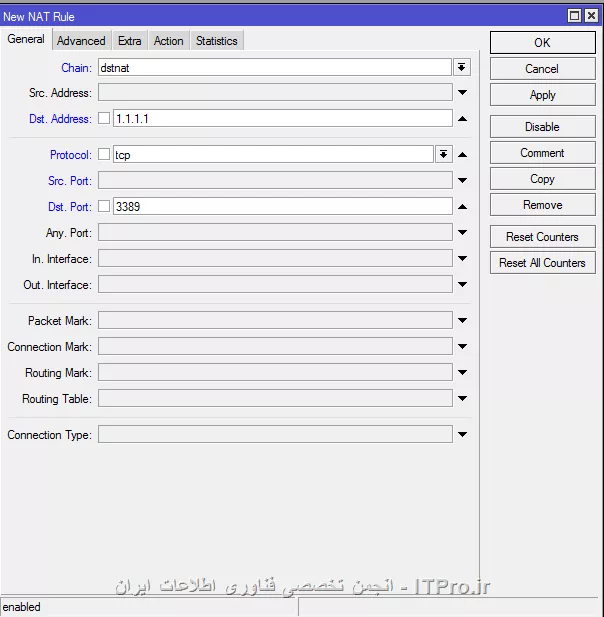Toggle the Dst. Address invert checkbox
The image size is (604, 617).
[x=104, y=118]
